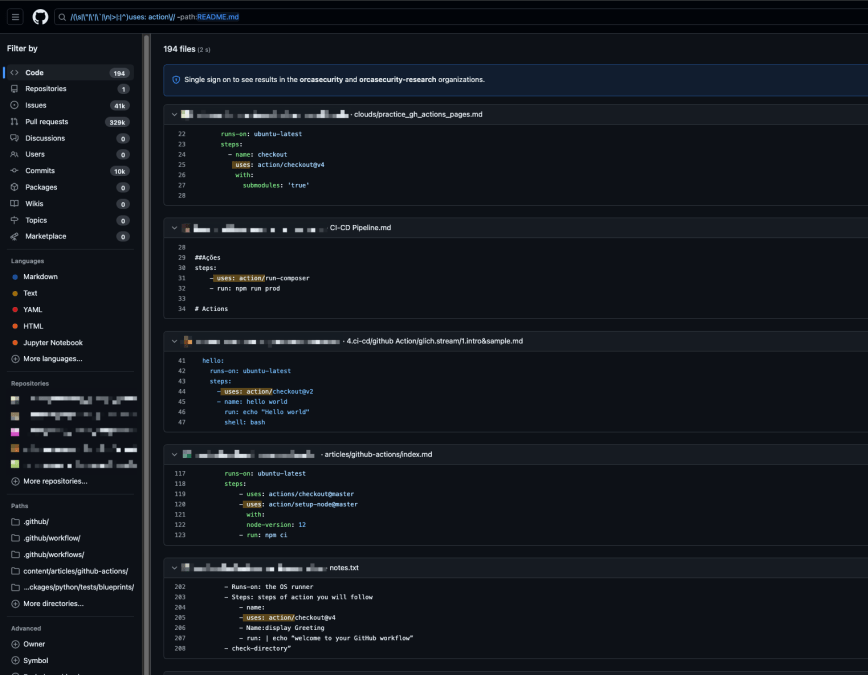Image resolution: width=868 pixels, height=675 pixels.
Task: Collapse the 1.intro&sample.md result
Action: pos(174,341)
